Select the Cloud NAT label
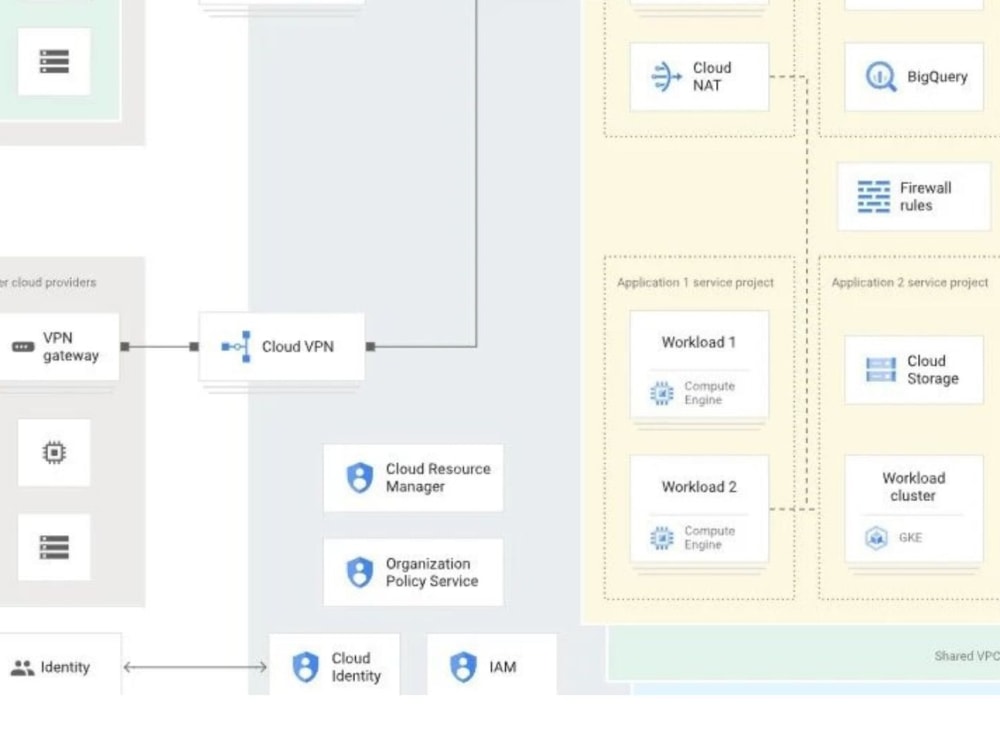The image size is (1000, 750). 712,77
